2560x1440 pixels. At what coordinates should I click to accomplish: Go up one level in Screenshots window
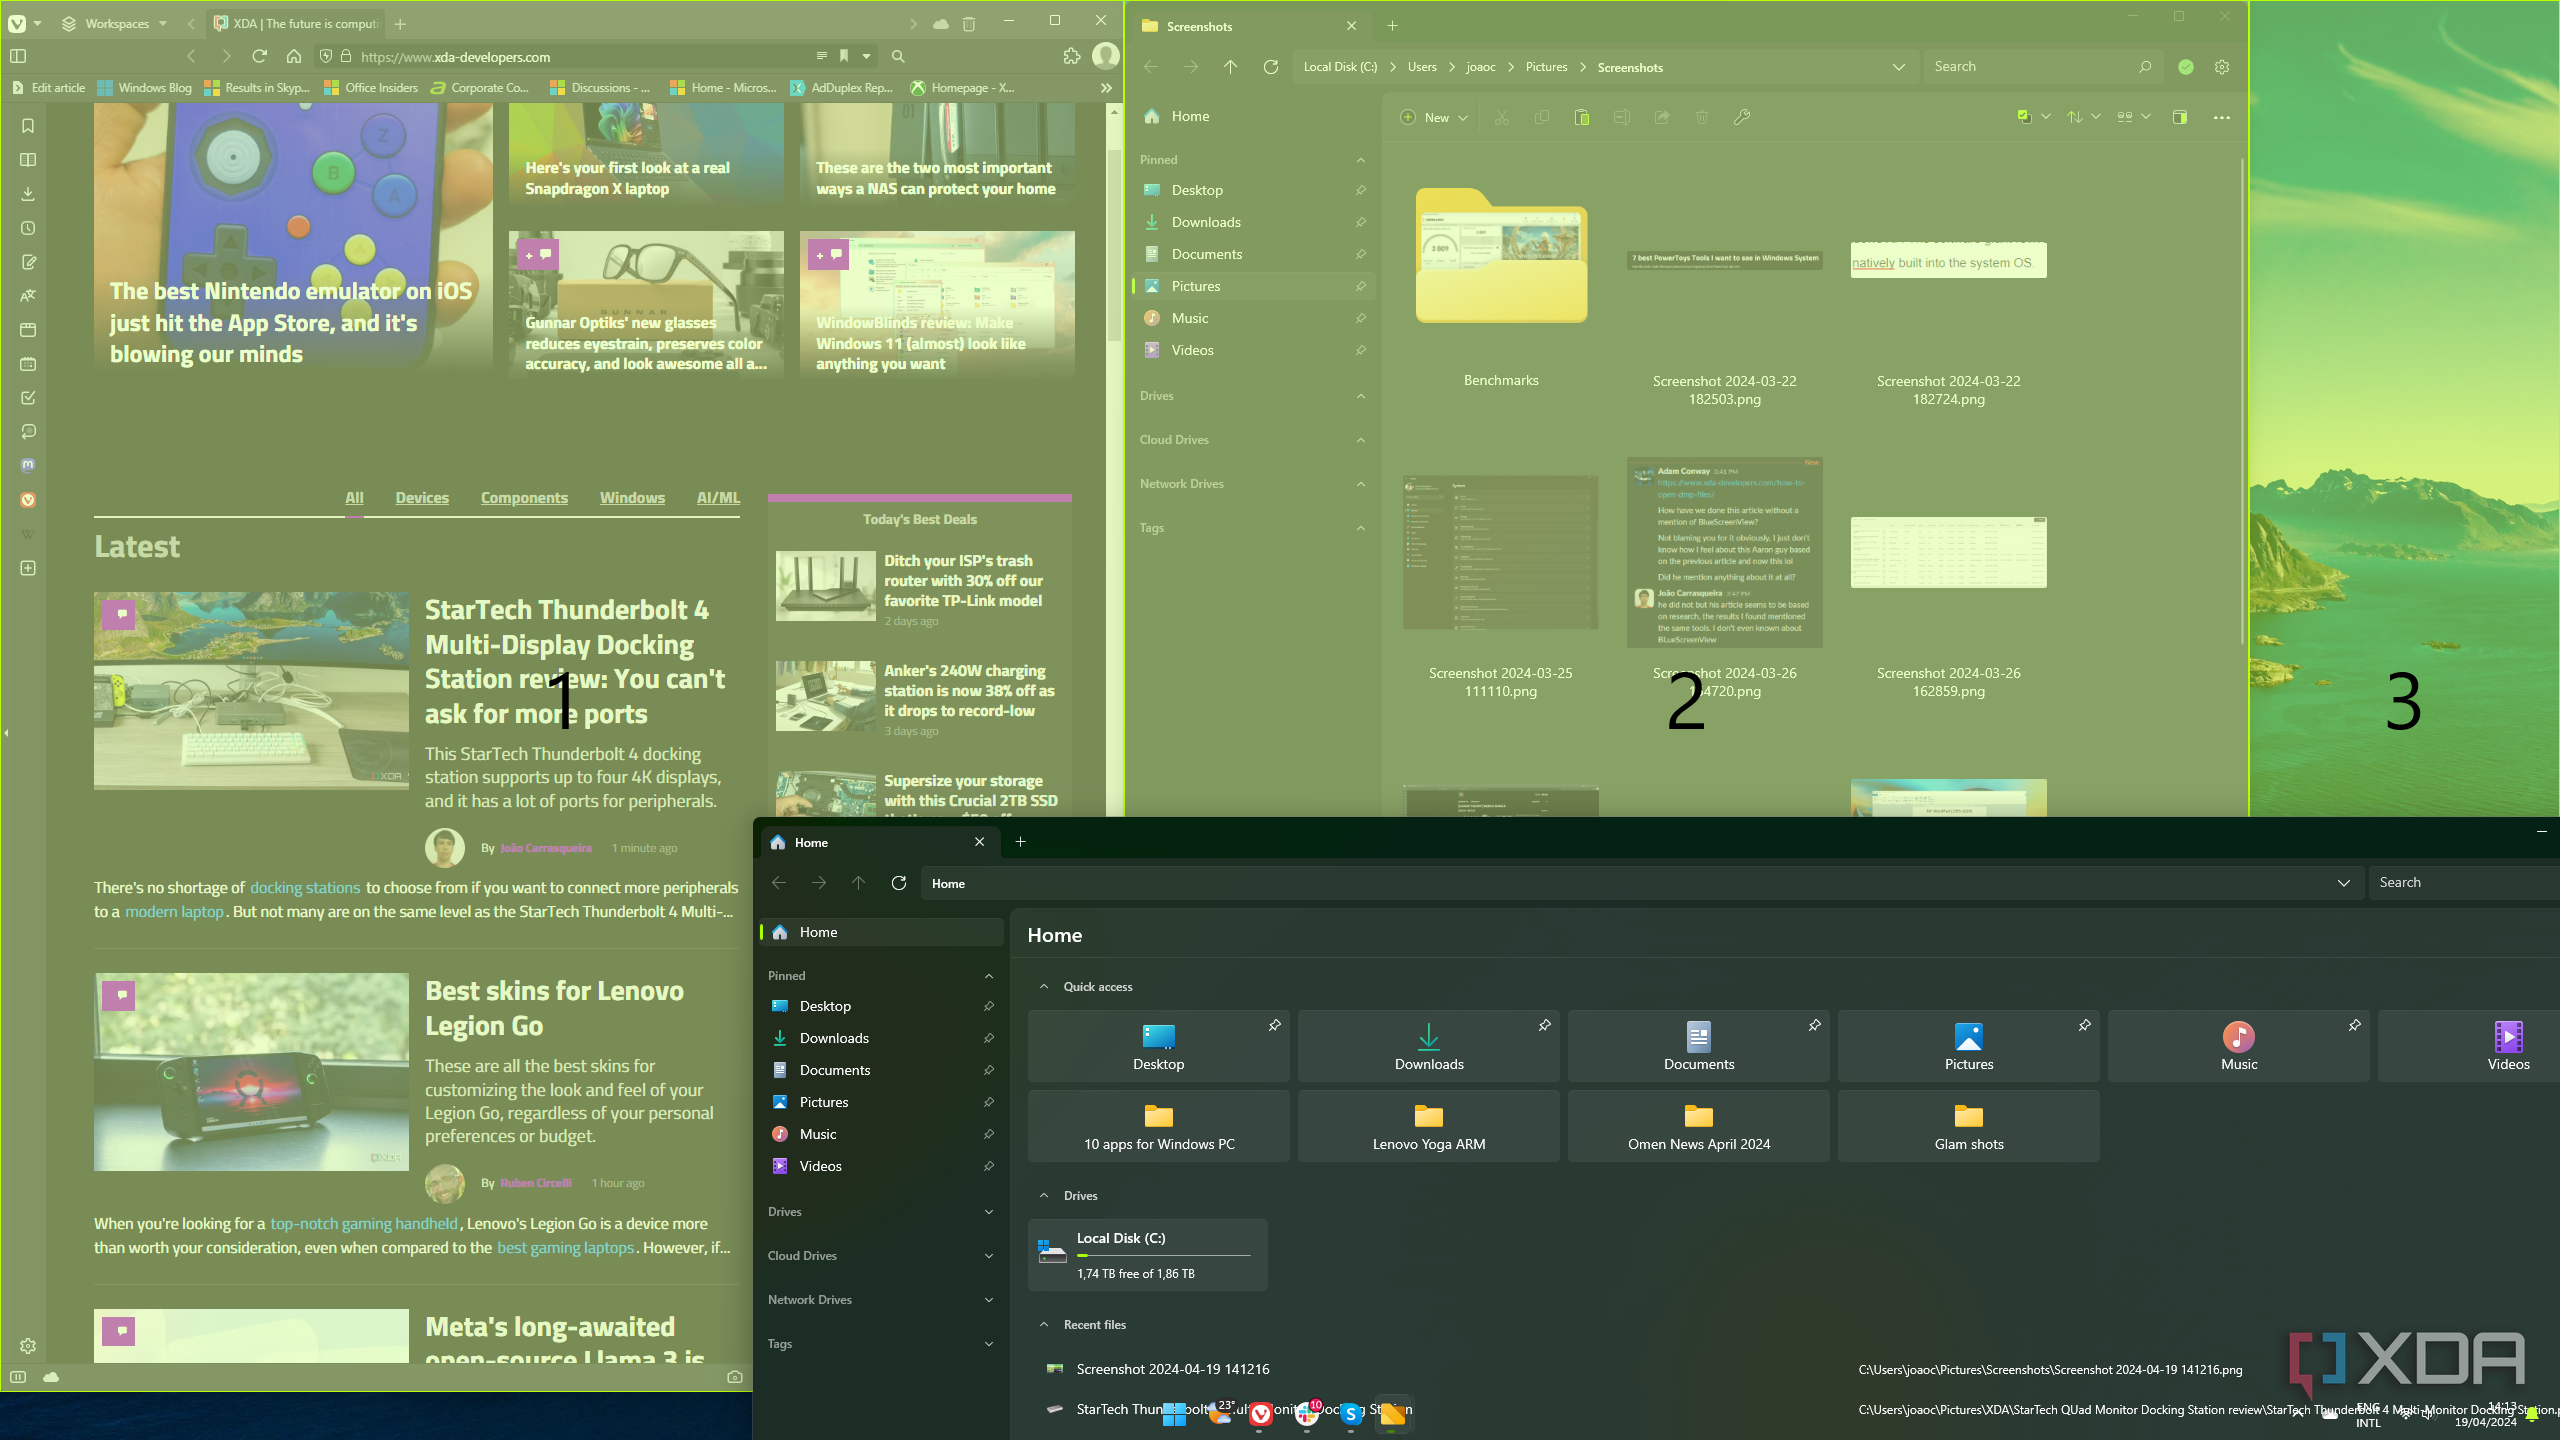click(1230, 67)
